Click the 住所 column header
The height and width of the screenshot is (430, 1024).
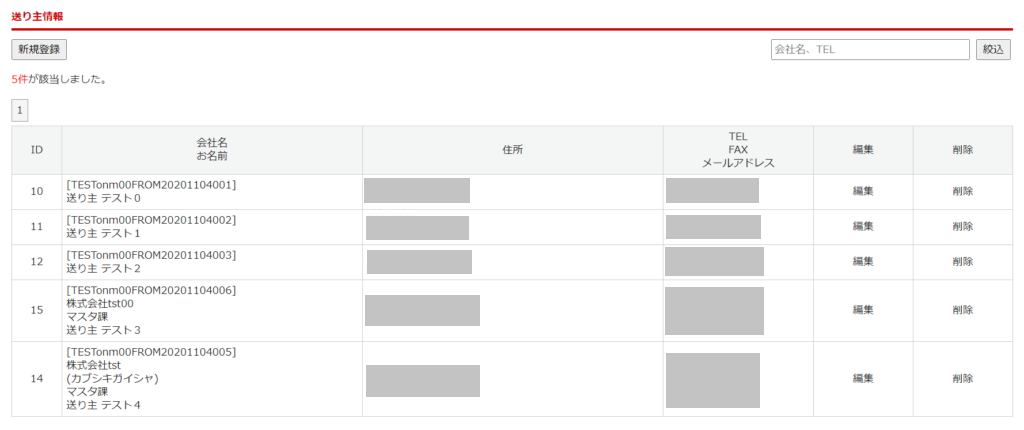(512, 150)
